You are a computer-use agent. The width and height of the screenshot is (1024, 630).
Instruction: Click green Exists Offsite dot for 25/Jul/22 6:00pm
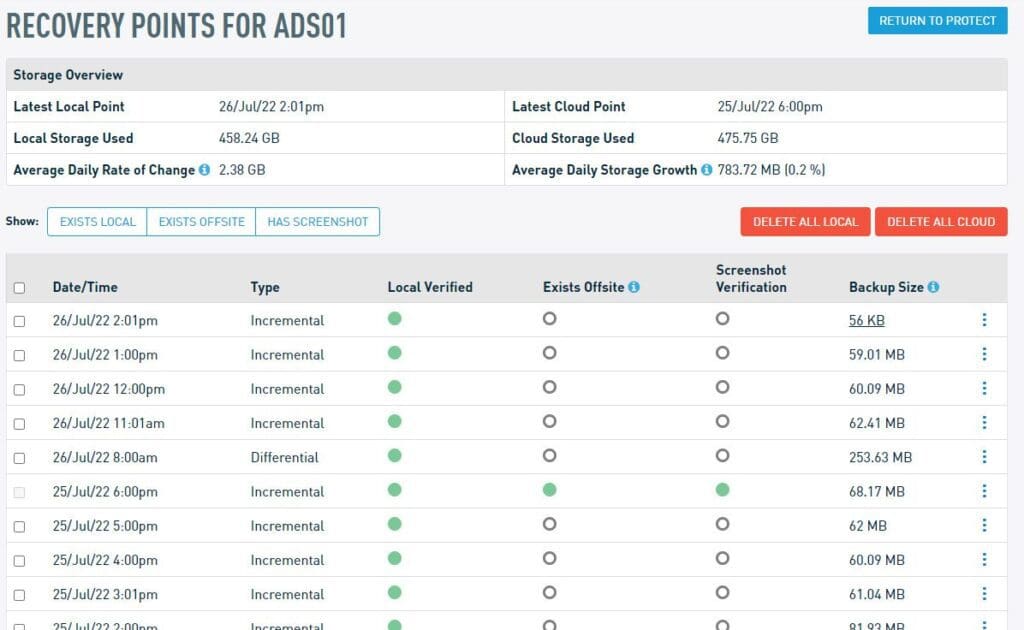pos(549,490)
